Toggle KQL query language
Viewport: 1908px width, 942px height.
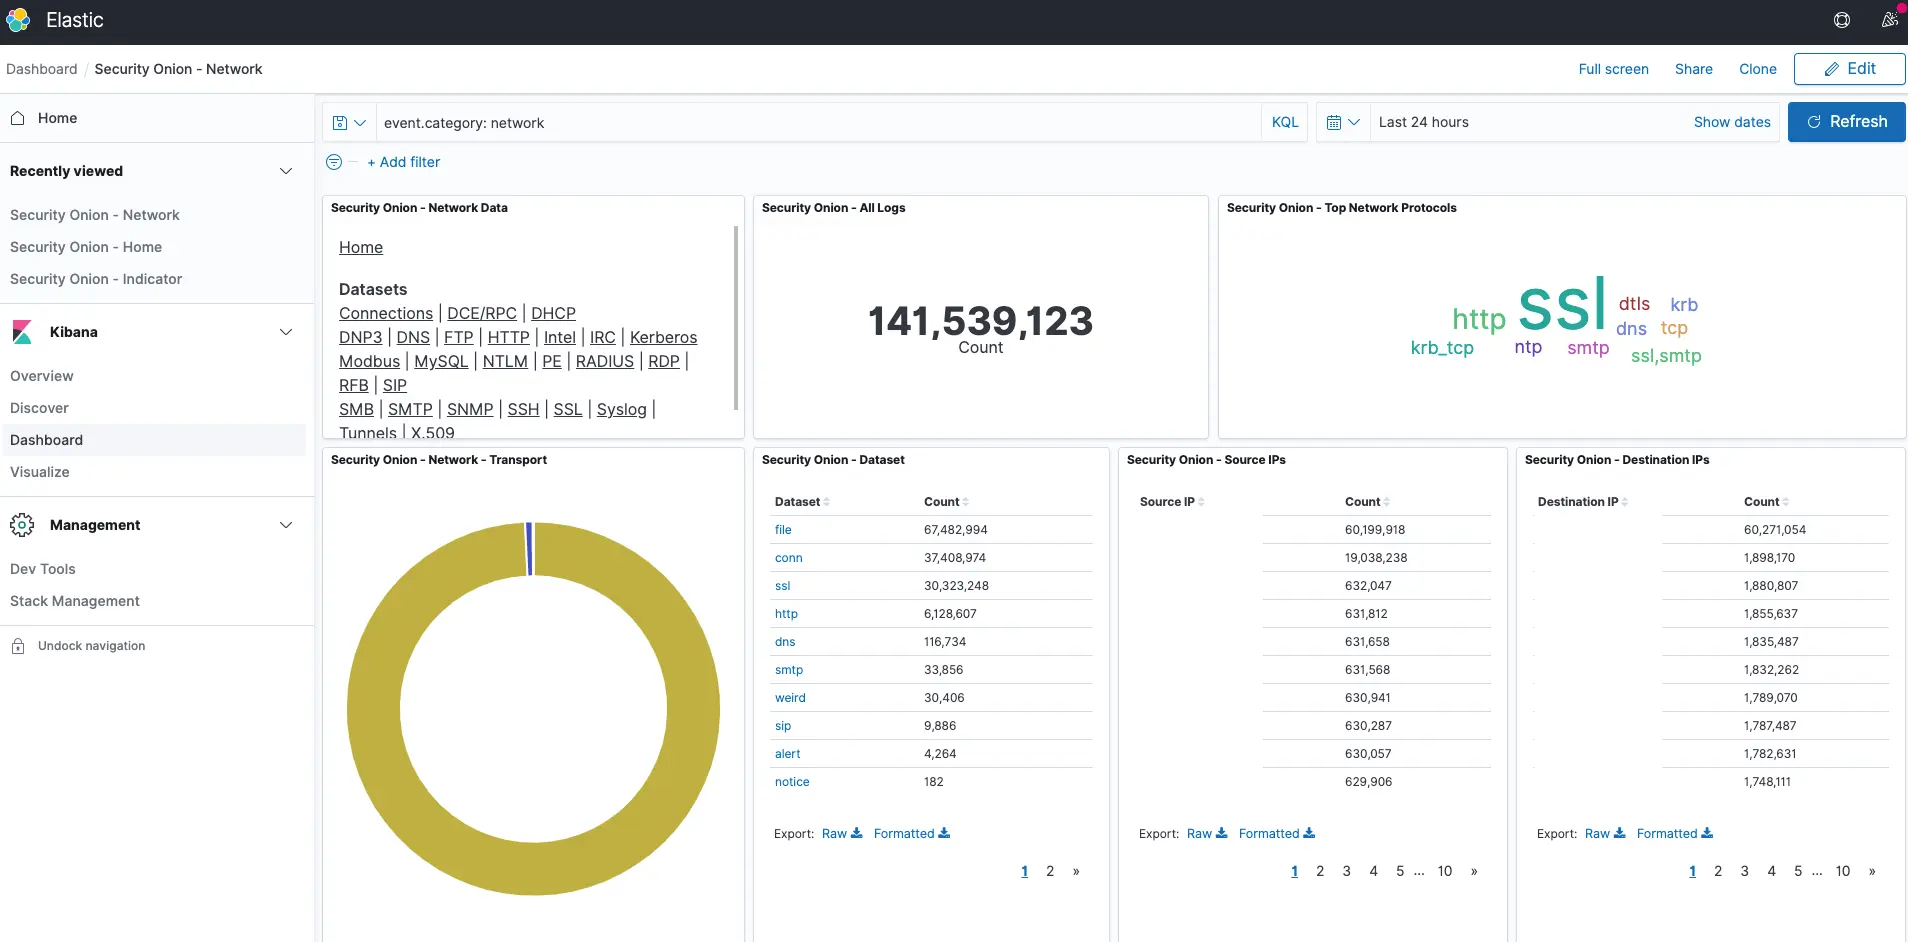(x=1285, y=122)
